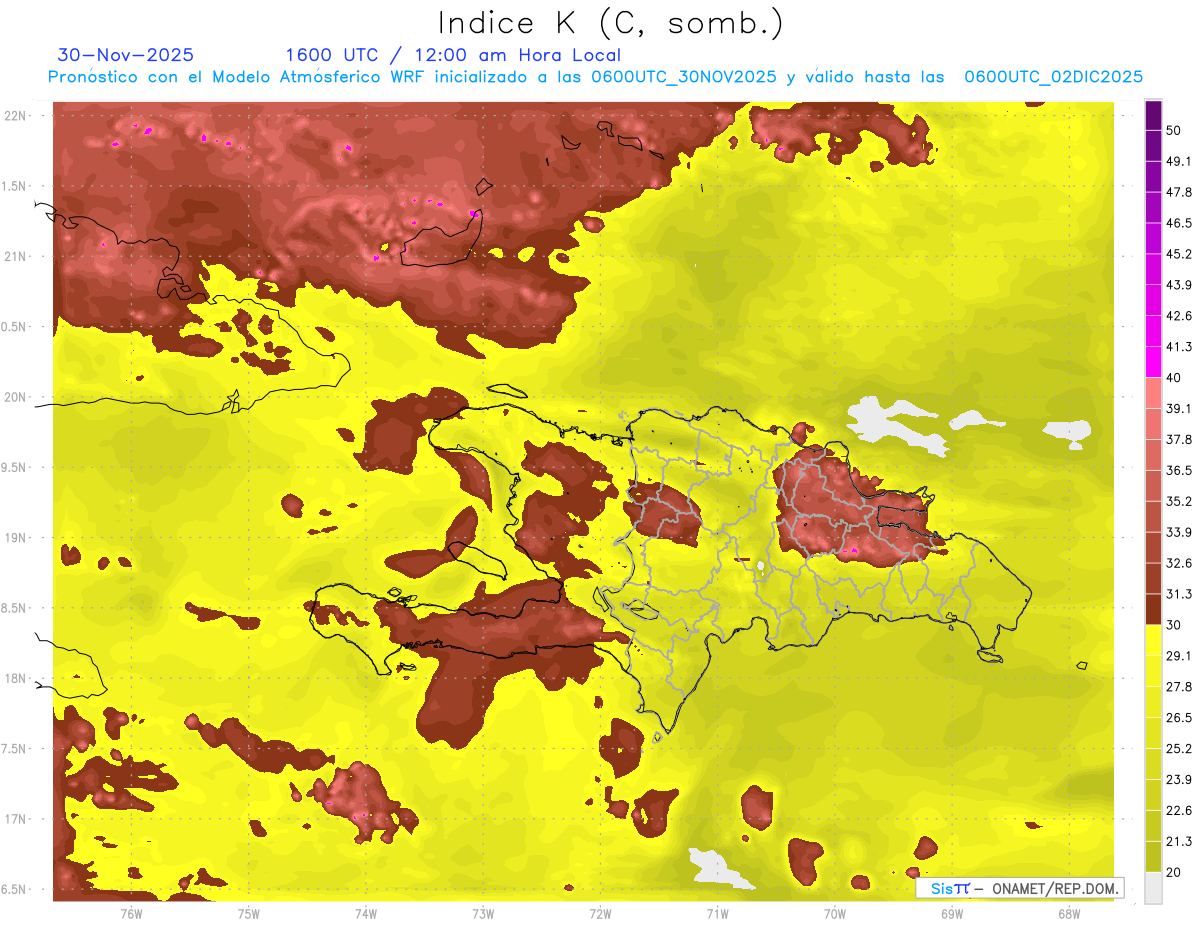Click the "68W" longitude label
Viewport: 1200px width, 927px height.
click(x=1069, y=914)
